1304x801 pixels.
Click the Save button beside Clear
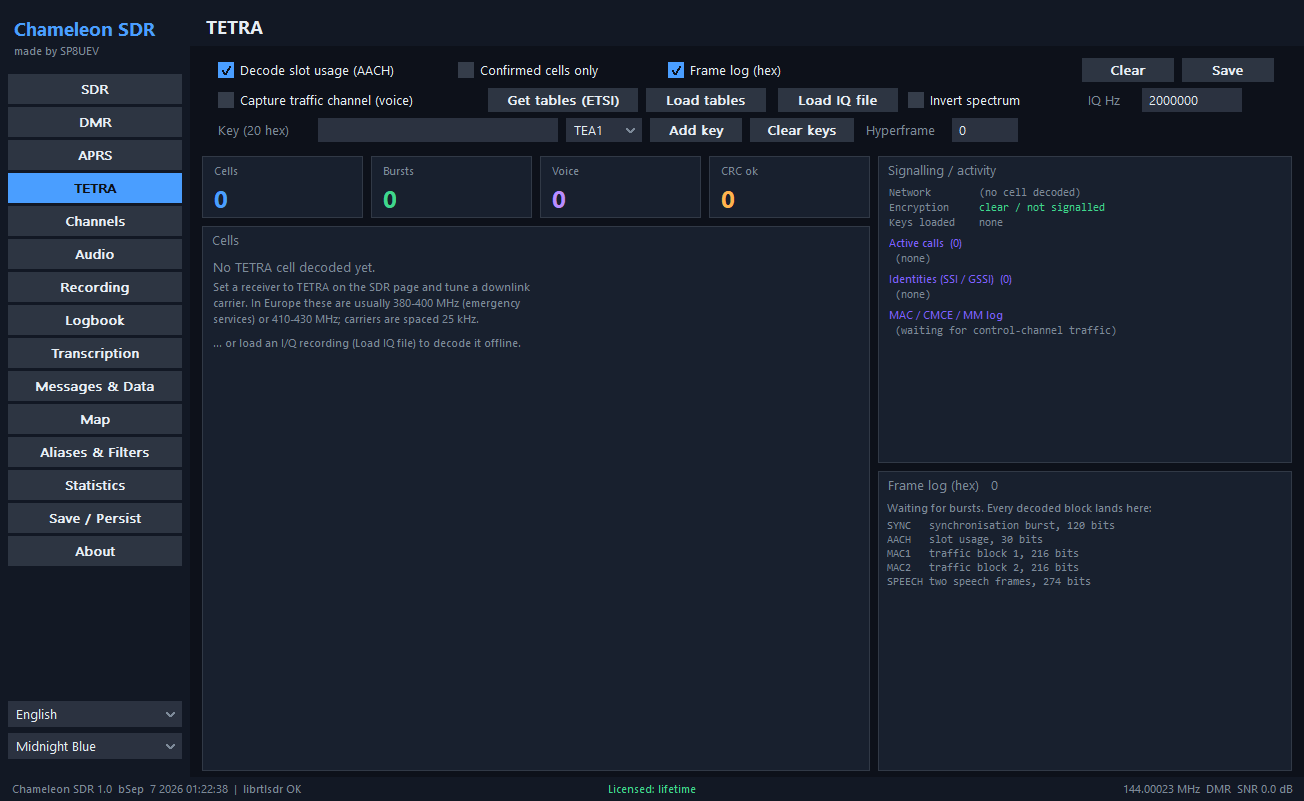[1228, 70]
